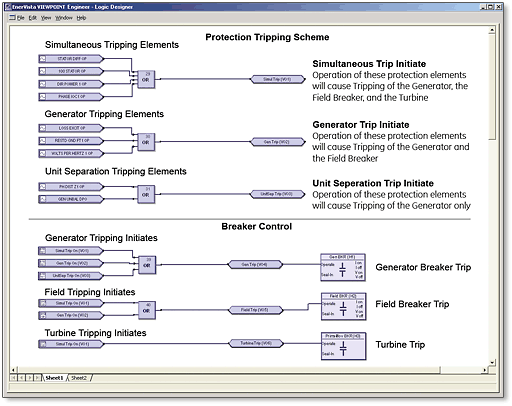512x406 pixels.
Task: Go to next sheet tab navigation arrow
Action: tap(30, 378)
